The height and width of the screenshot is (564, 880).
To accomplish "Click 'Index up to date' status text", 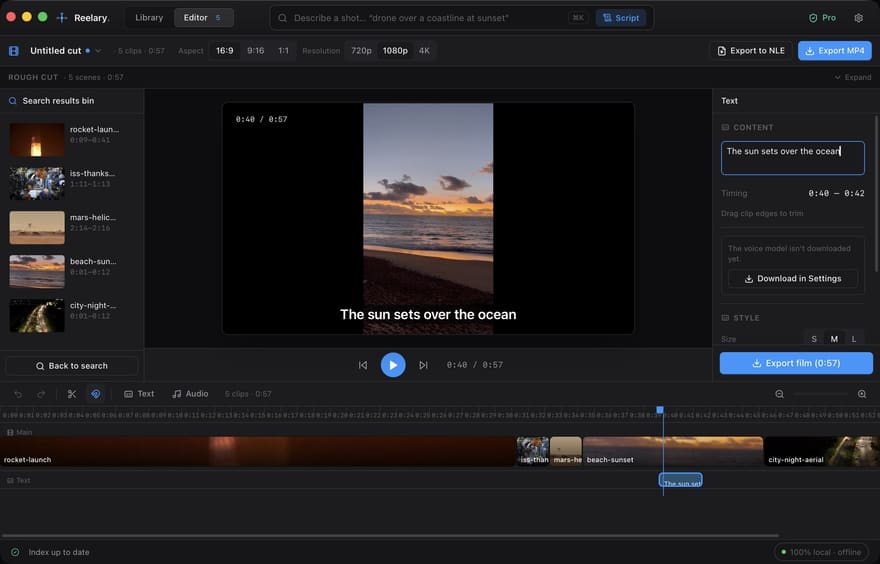I will [x=59, y=552].
